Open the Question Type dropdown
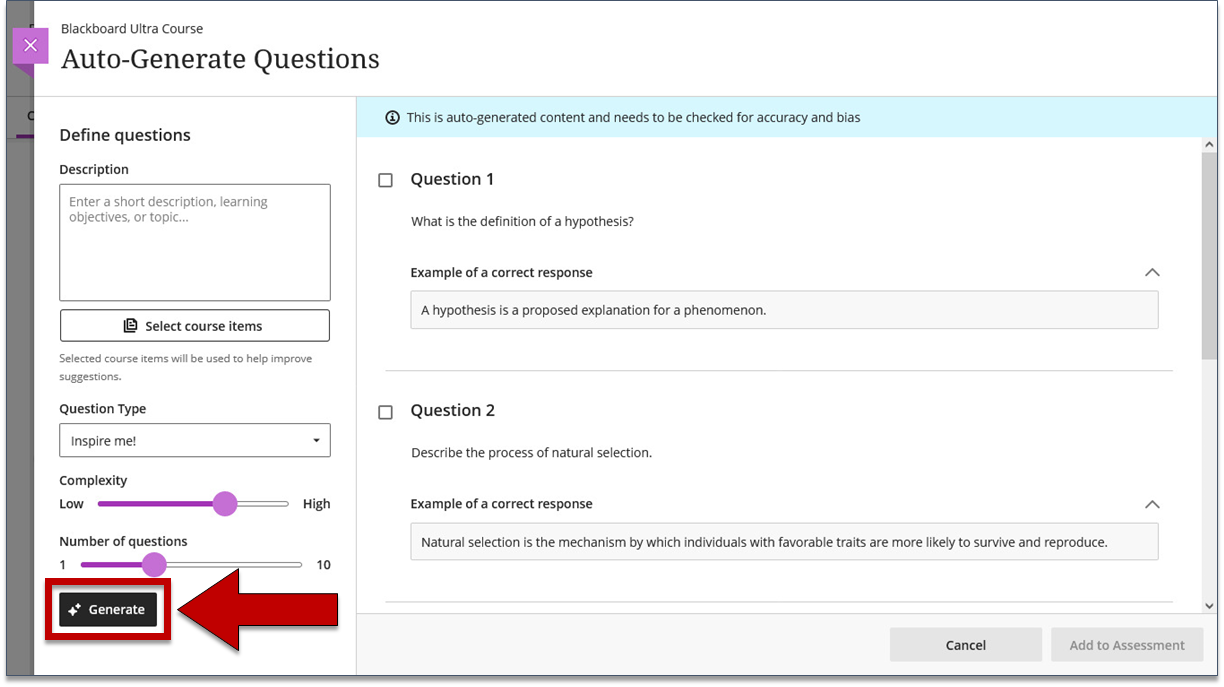The height and width of the screenshot is (687, 1224). coord(195,441)
